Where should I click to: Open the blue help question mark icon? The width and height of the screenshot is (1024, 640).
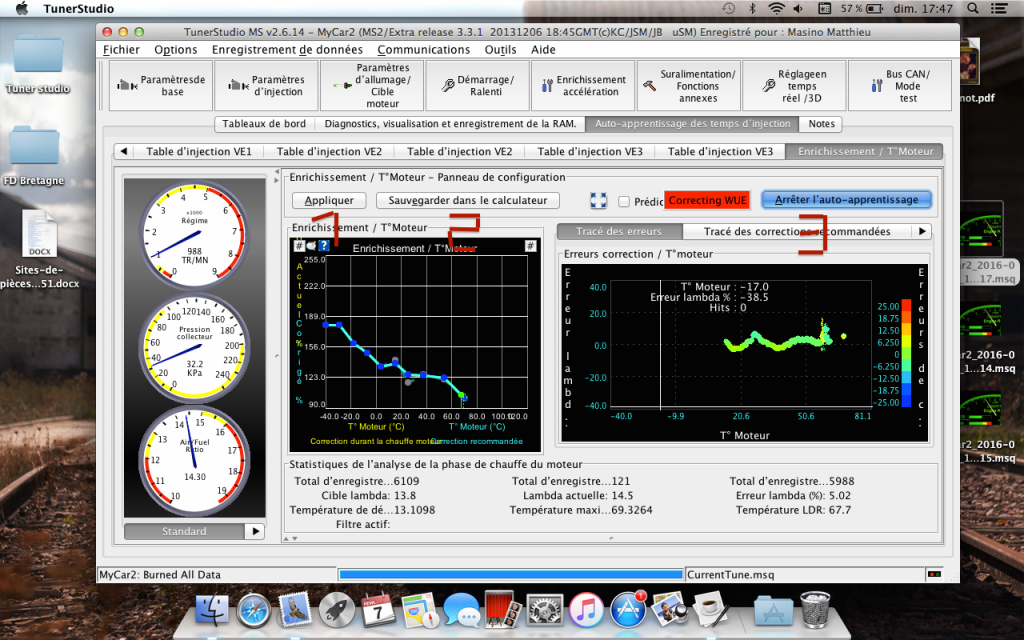(323, 246)
